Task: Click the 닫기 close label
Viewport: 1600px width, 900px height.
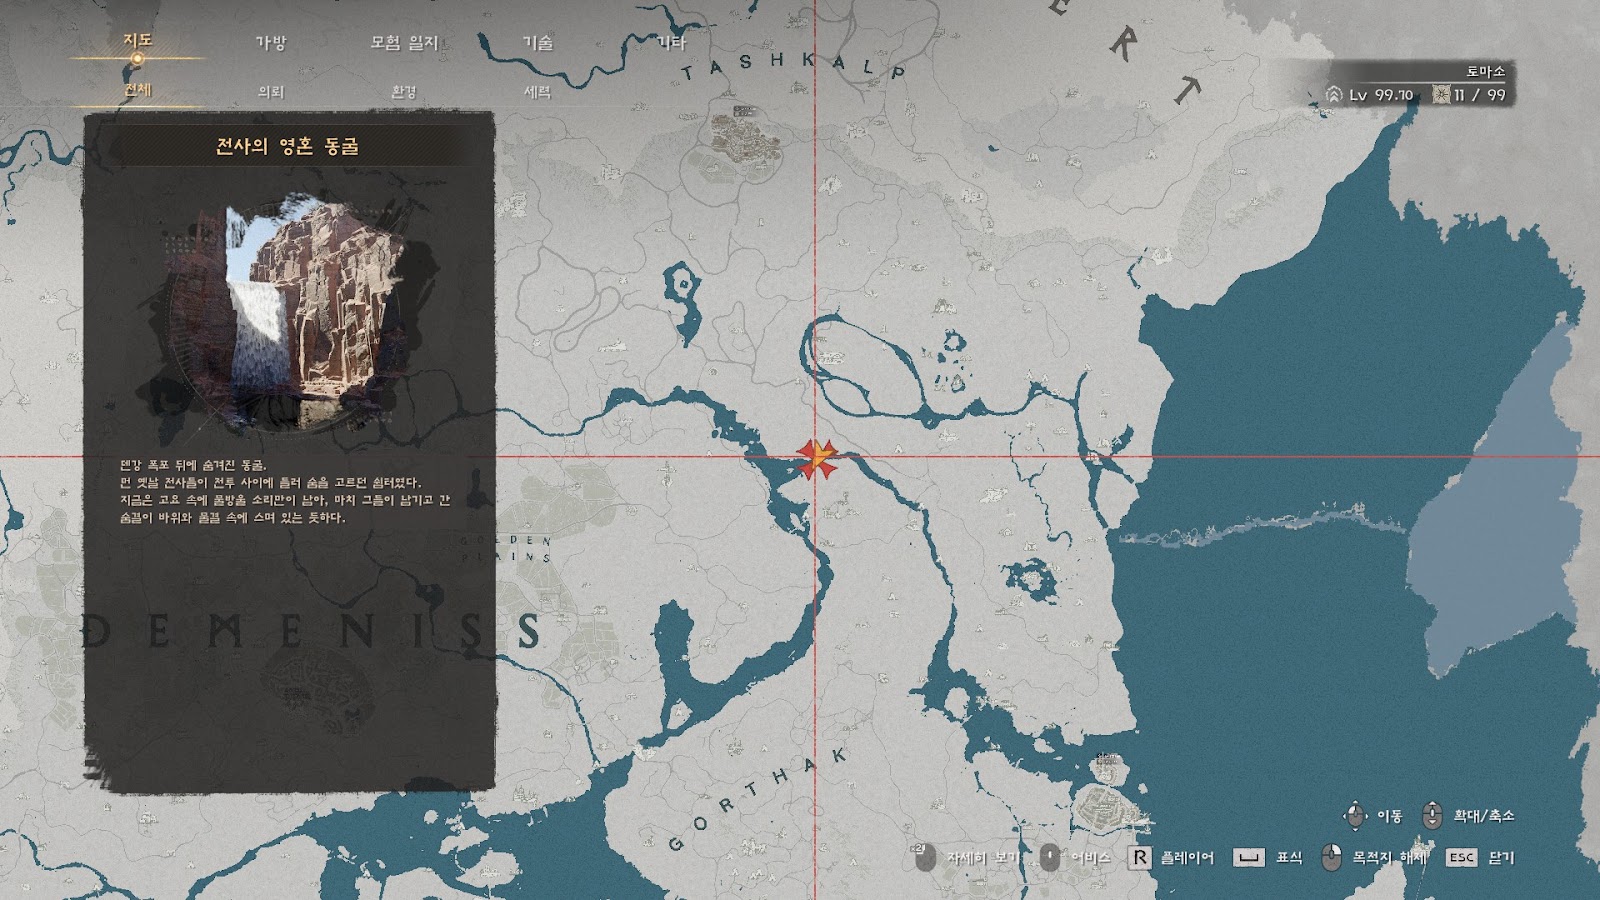Action: (1501, 857)
